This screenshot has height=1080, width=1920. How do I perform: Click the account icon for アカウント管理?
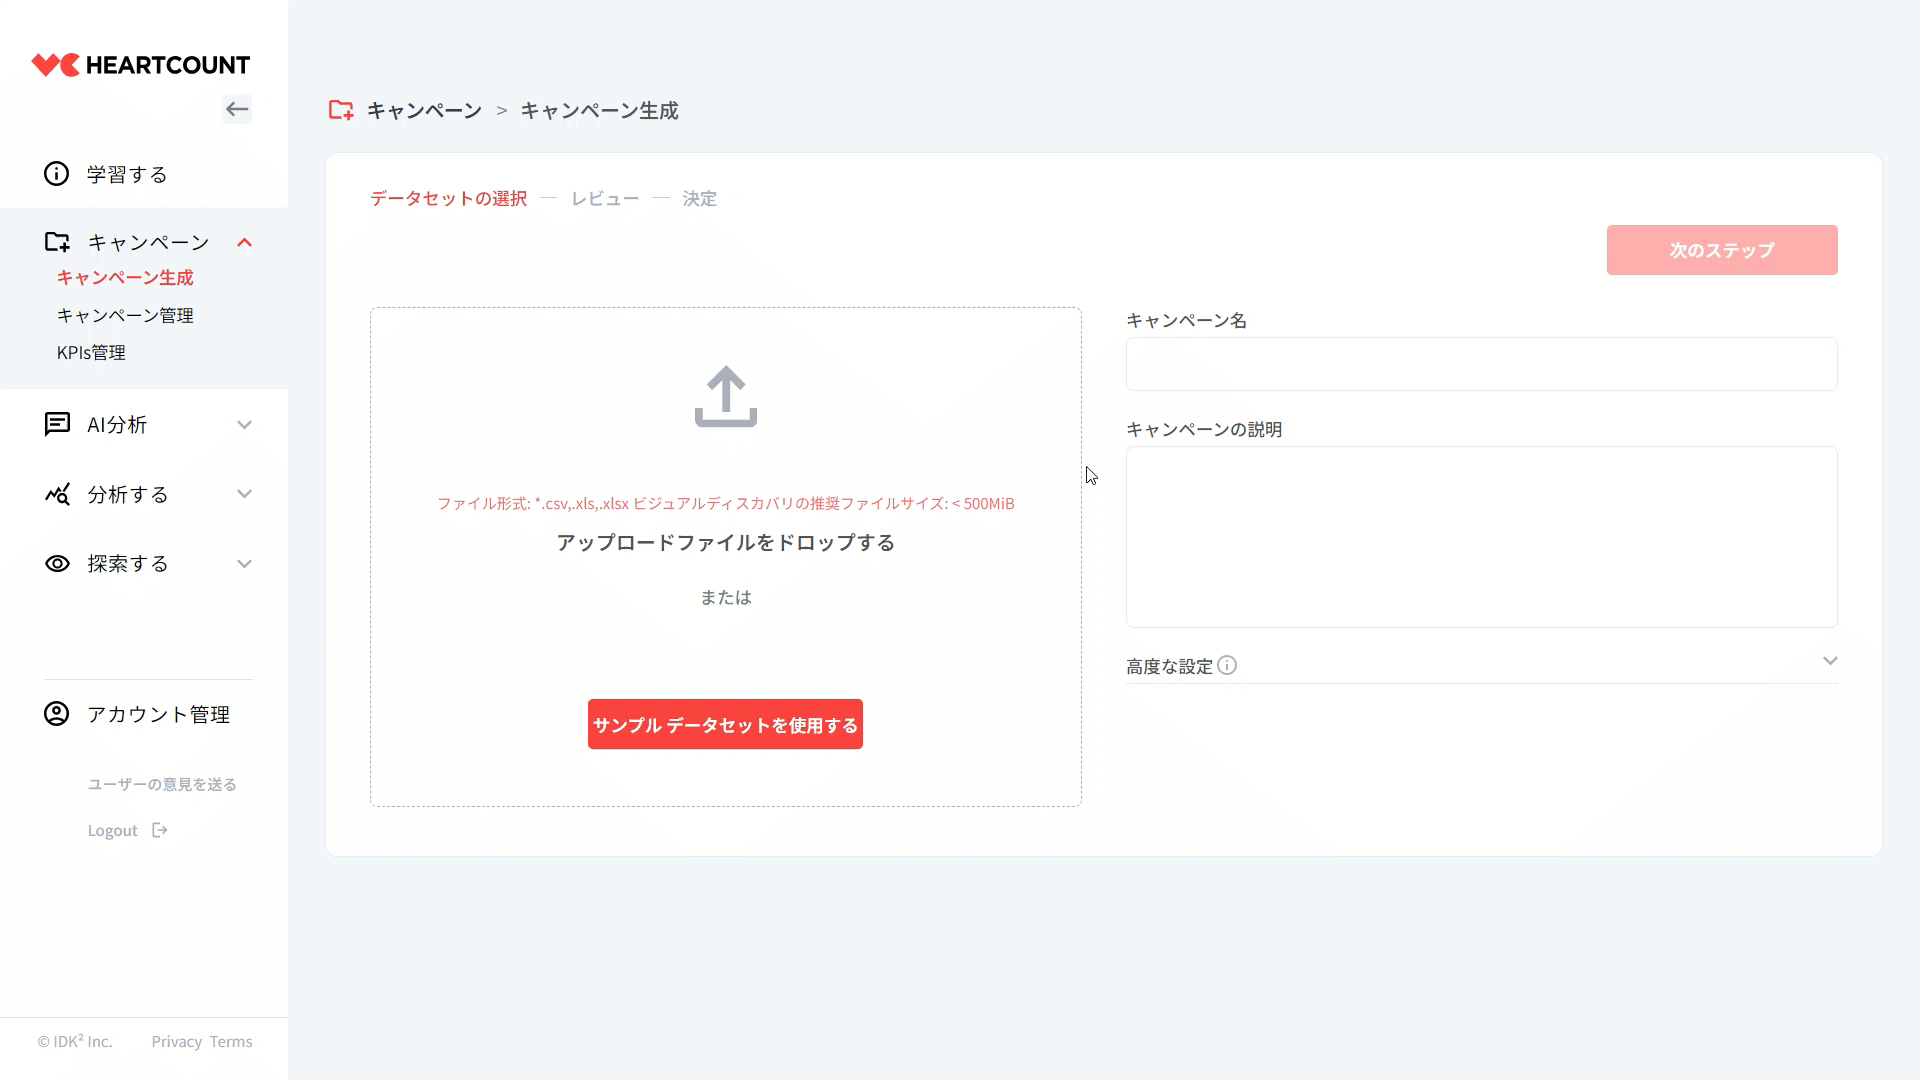click(57, 714)
